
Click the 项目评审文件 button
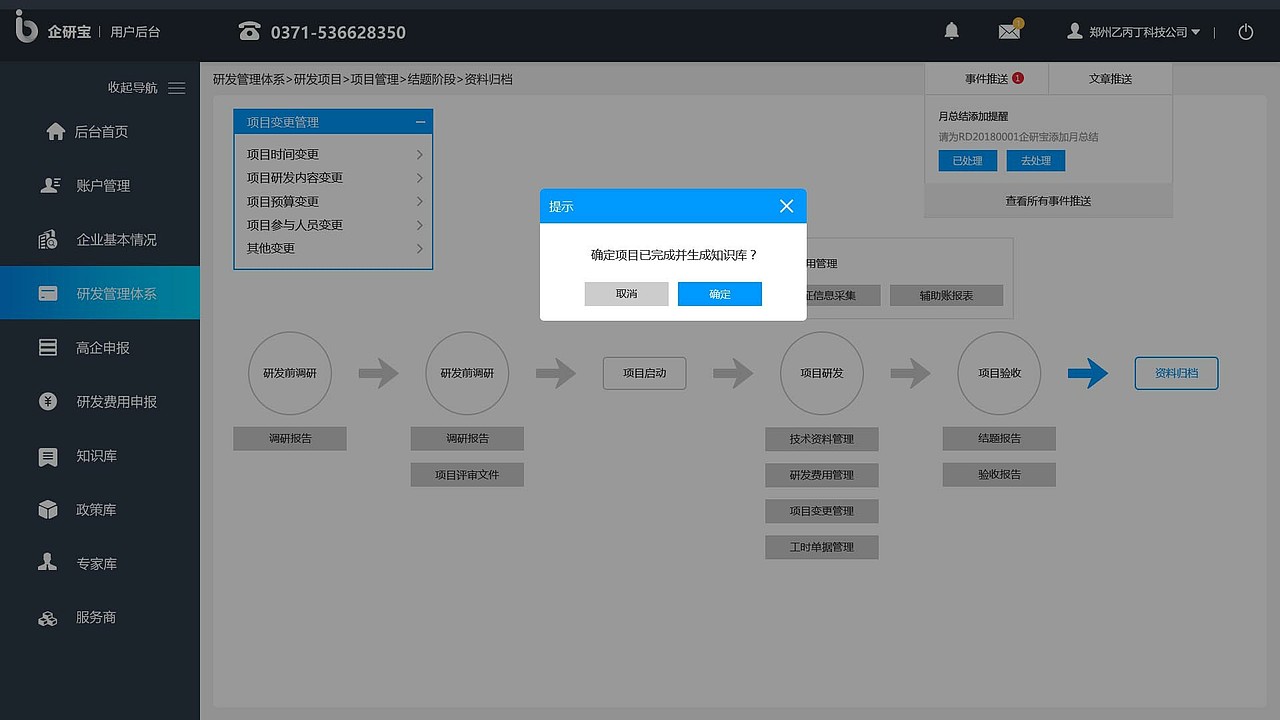[467, 474]
